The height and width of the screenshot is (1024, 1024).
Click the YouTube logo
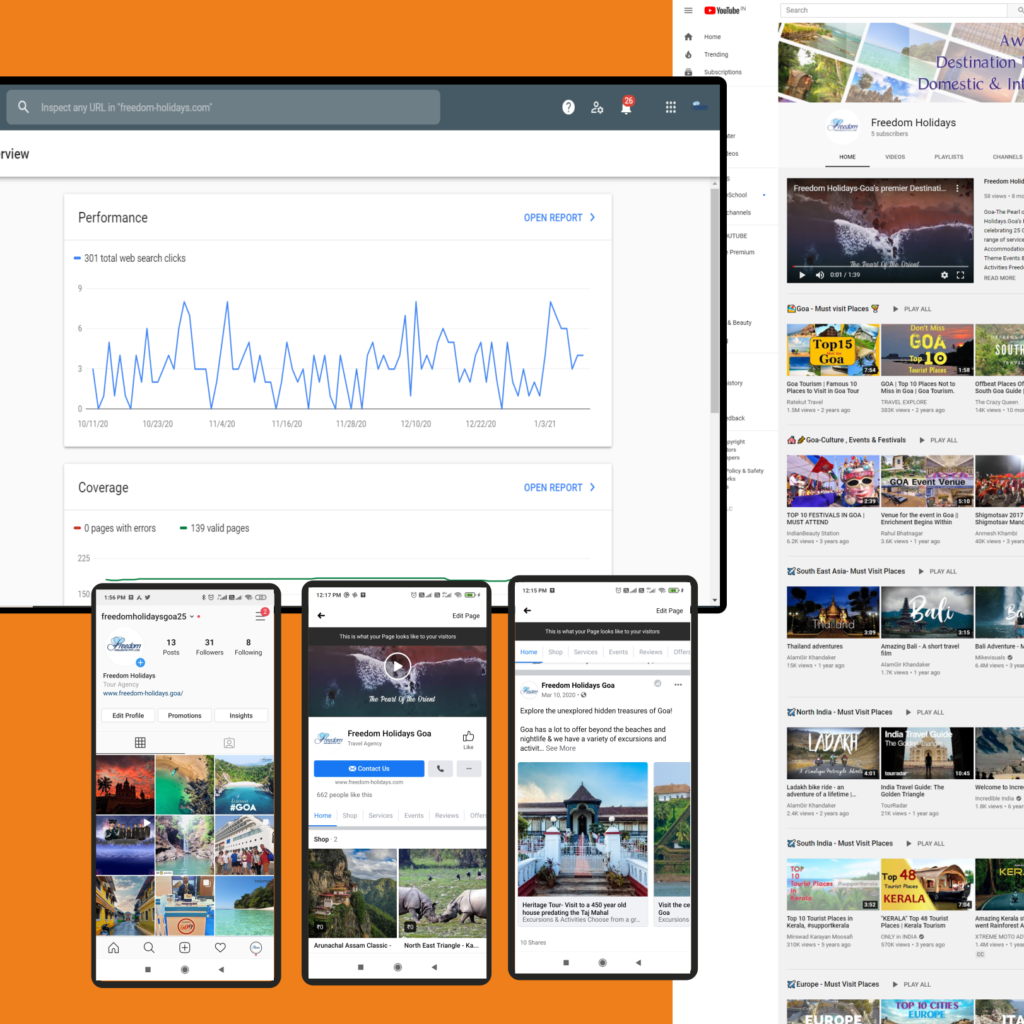point(724,10)
